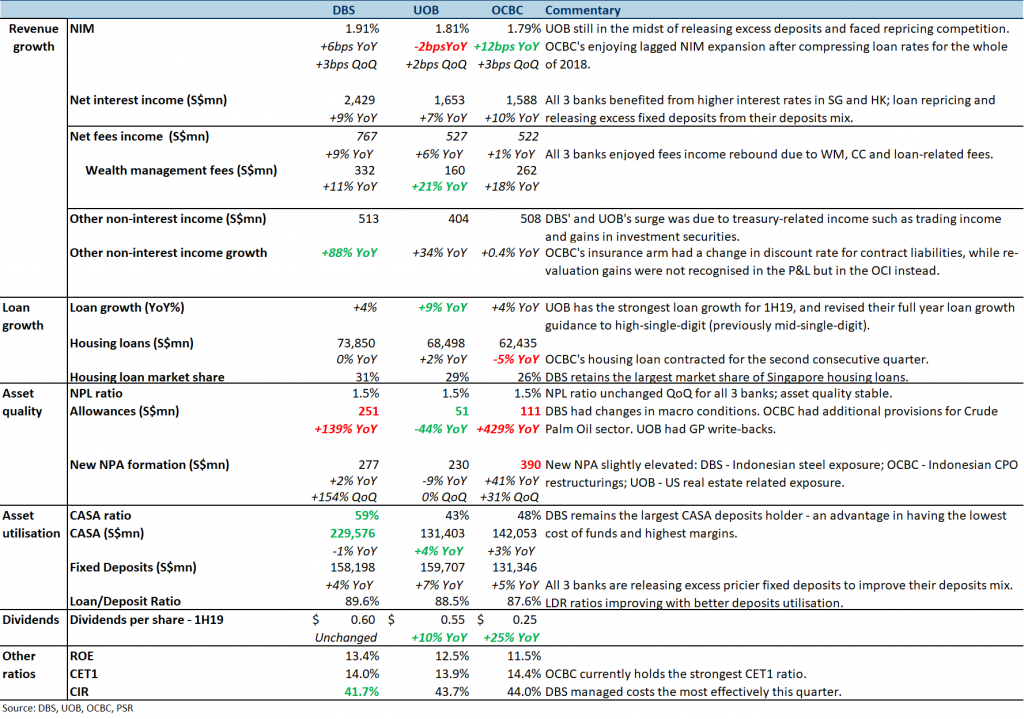Click green UOB allowances value 51
Viewport: 1024px width, 719px height.
(462, 411)
